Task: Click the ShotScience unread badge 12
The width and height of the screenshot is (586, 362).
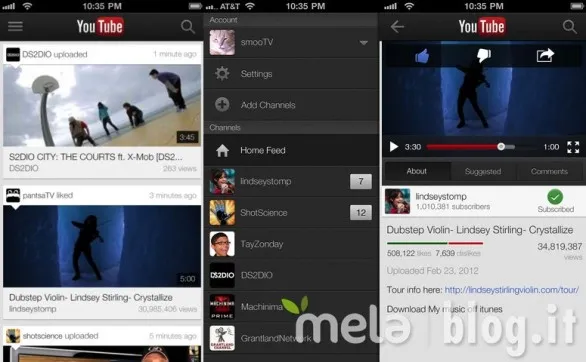Action: [361, 213]
